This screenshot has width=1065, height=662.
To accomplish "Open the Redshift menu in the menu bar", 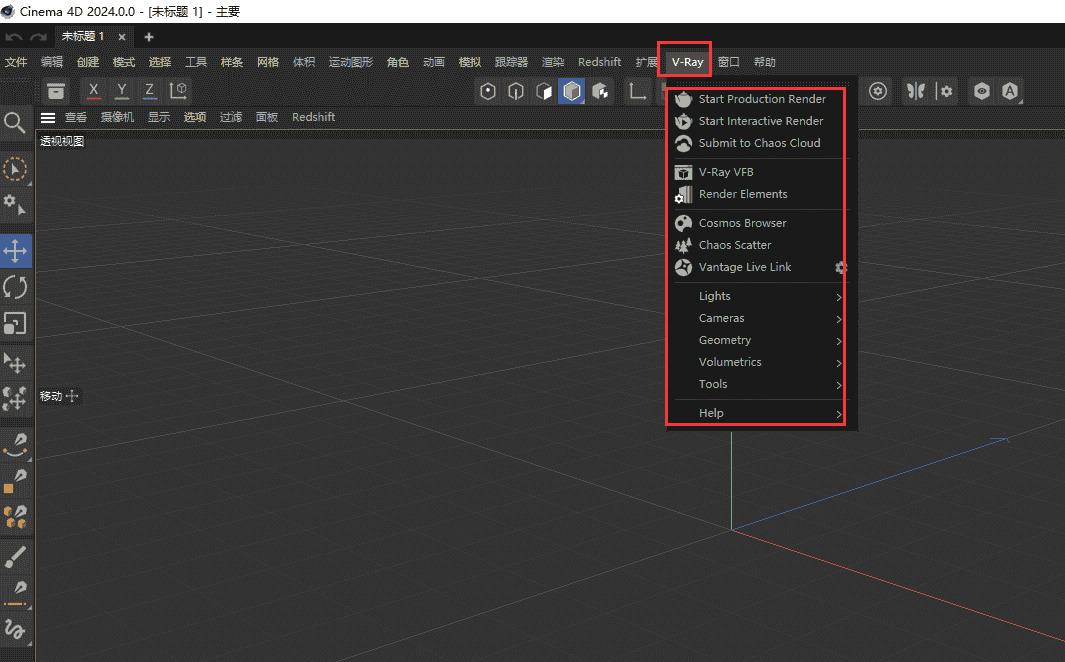I will tap(599, 61).
